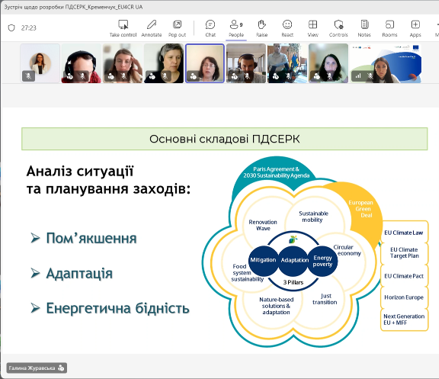Viewport: 439px width, 379px height.
Task: Open meeting Notes
Action: pyautogui.click(x=364, y=28)
